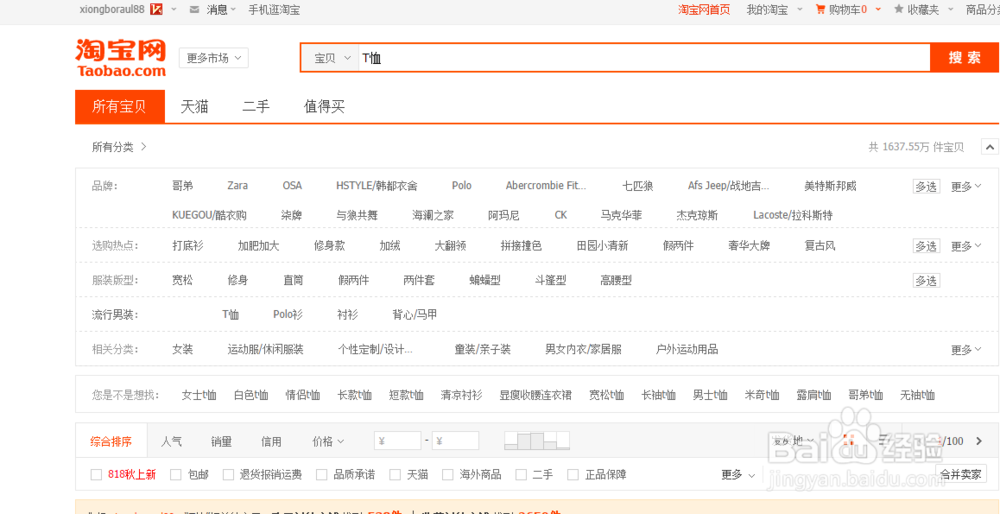Select brand HSTYLE/韩都衣舍
This screenshot has height=514, width=1000.
click(377, 186)
